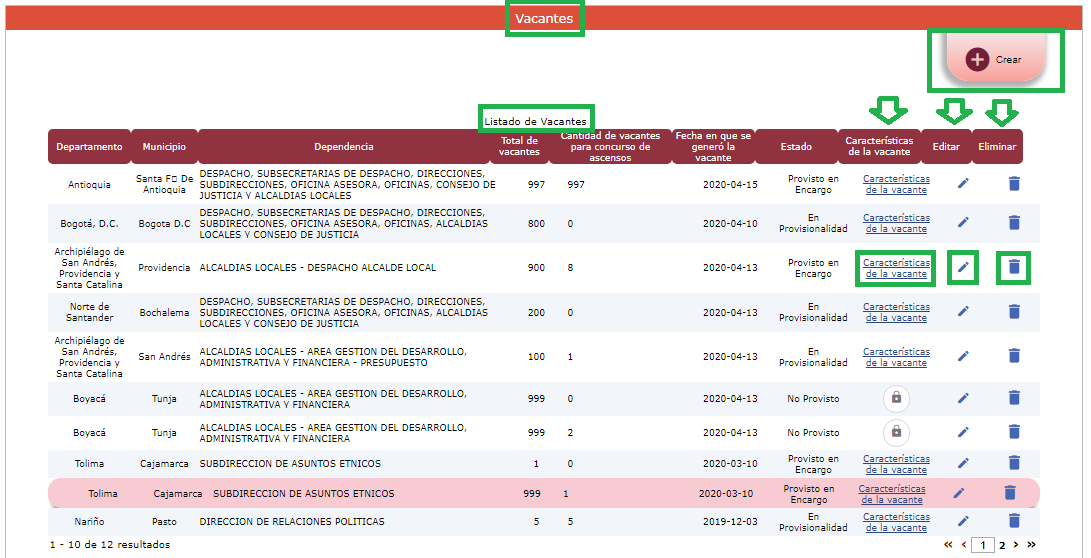Click the lock icon in second Tunja row
This screenshot has width=1091, height=558.
pos(896,432)
